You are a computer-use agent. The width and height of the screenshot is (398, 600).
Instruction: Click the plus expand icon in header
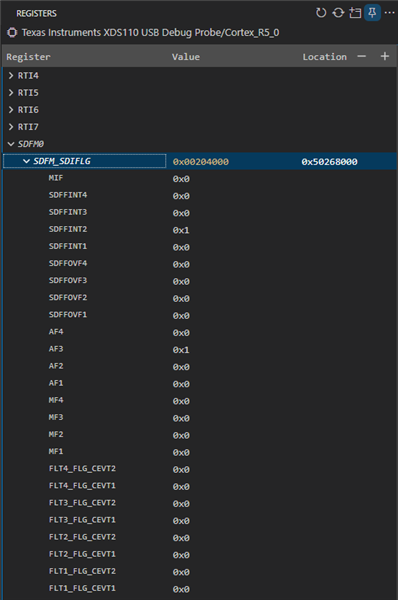[385, 57]
